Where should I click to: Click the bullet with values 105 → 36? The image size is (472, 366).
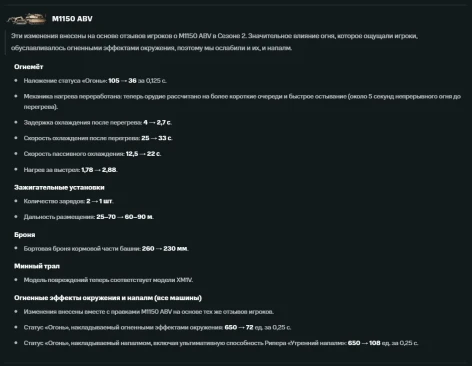95,81
